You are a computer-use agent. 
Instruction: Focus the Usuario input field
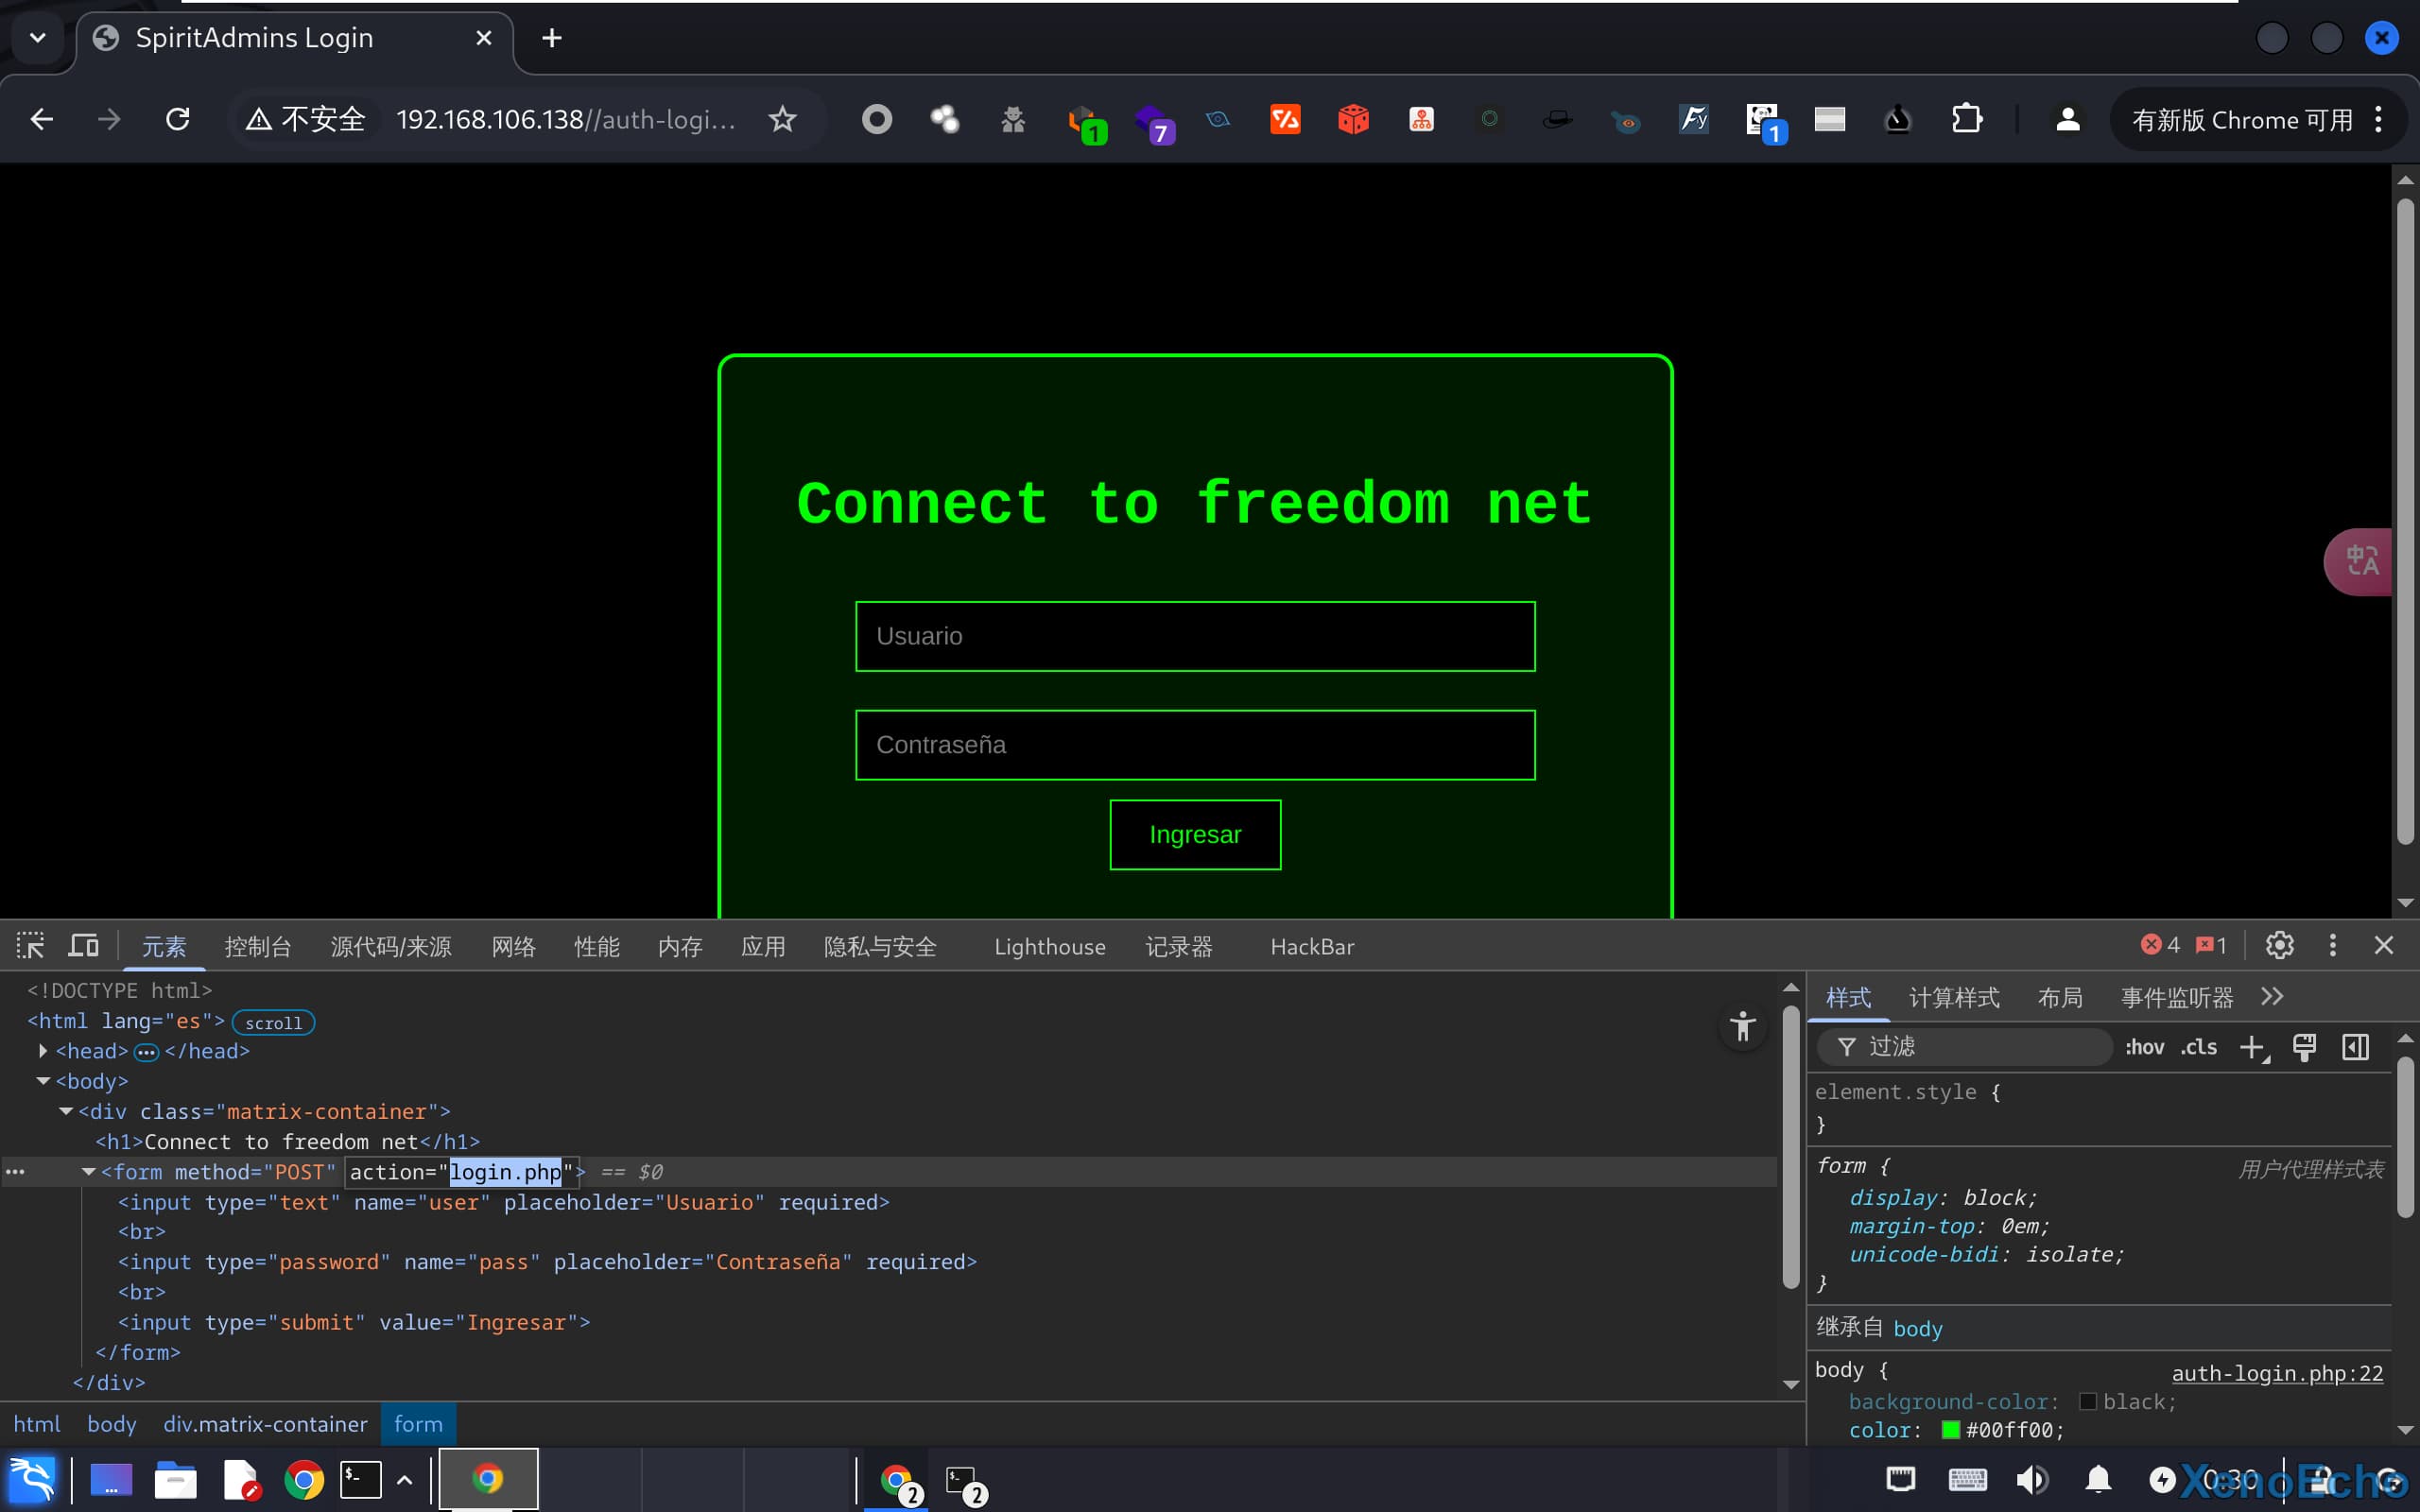[x=1195, y=636]
